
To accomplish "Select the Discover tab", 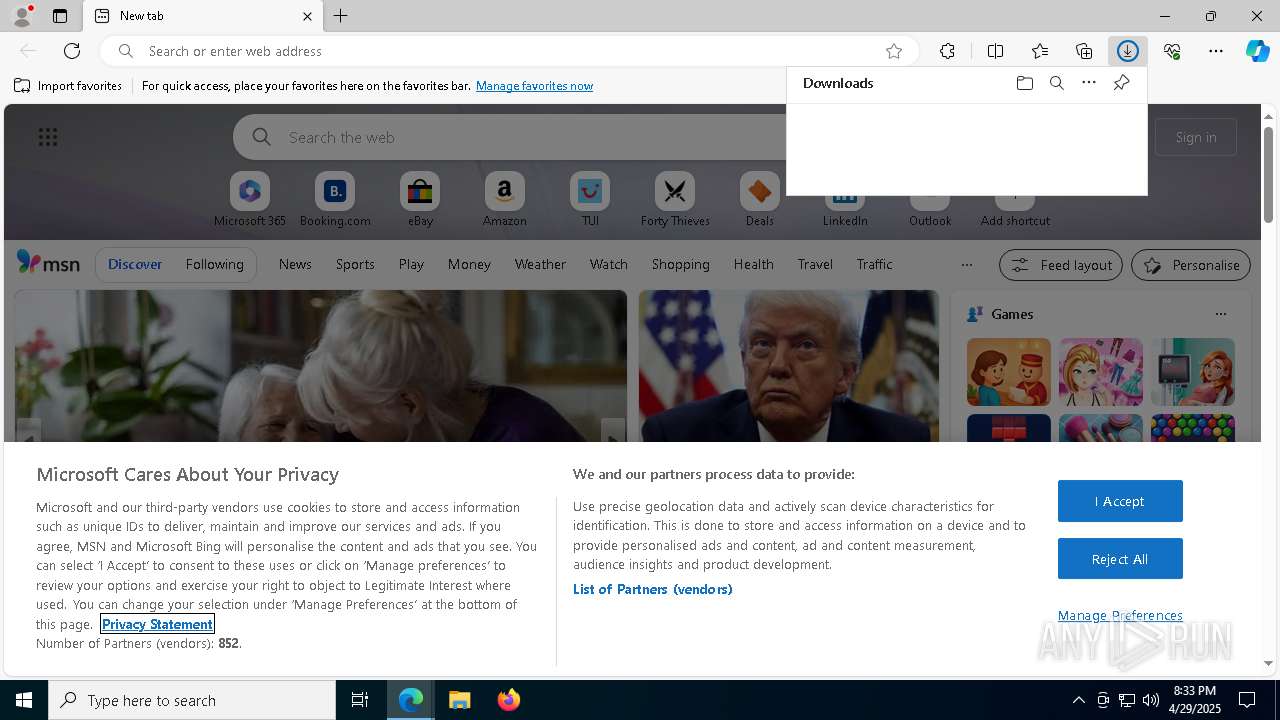I will [x=135, y=264].
